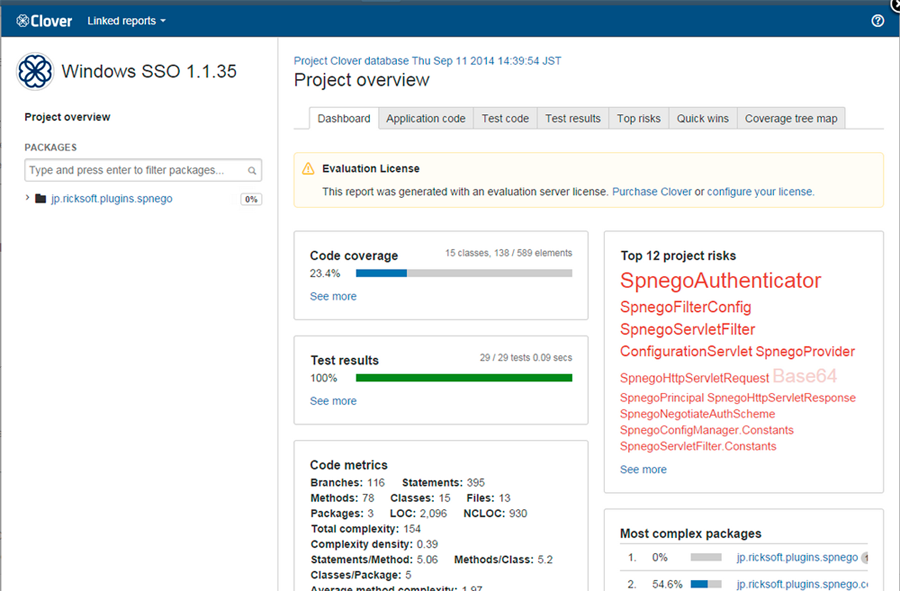Screen dimensions: 900x591
Task: Click the '29 / 29 tests 0.09 secs' text
Action: click(x=526, y=357)
